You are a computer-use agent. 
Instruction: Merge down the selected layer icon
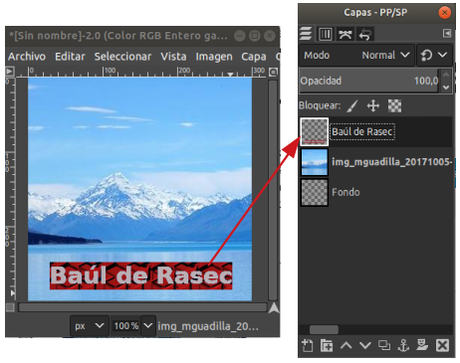[422, 345]
